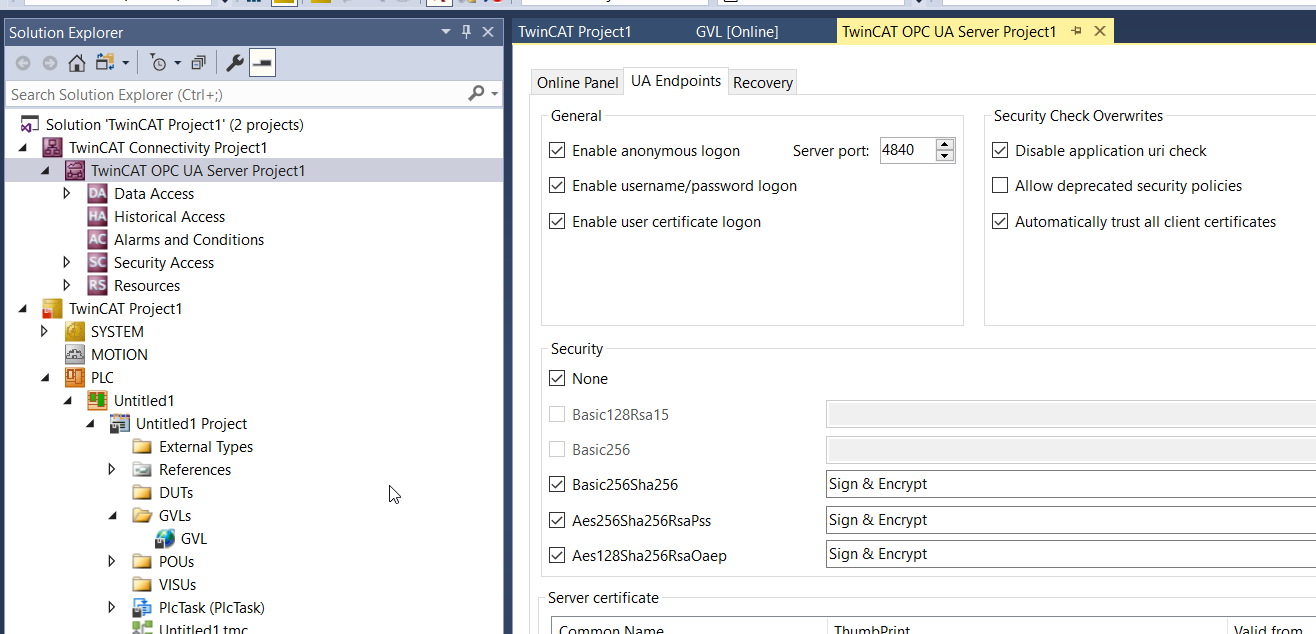Toggle the Preview Selected Items button
1316x634 pixels.
[x=262, y=63]
